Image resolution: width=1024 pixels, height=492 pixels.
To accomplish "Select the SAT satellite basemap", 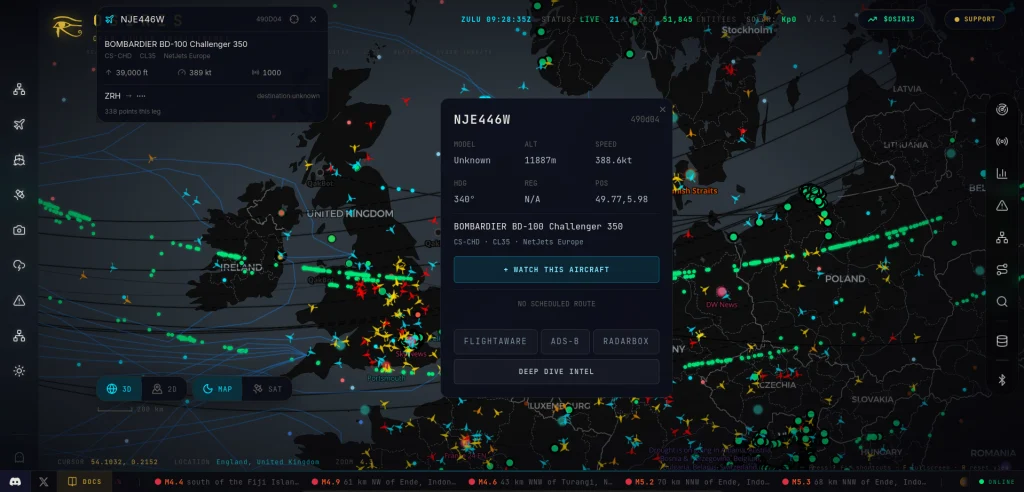I will 267,389.
